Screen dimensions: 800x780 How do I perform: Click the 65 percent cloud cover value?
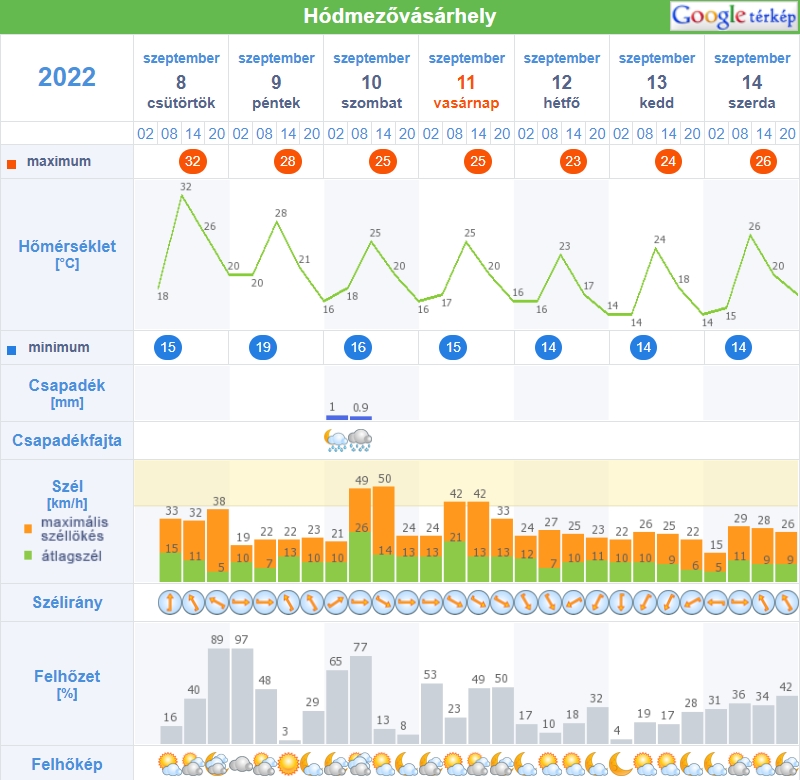[335, 661]
